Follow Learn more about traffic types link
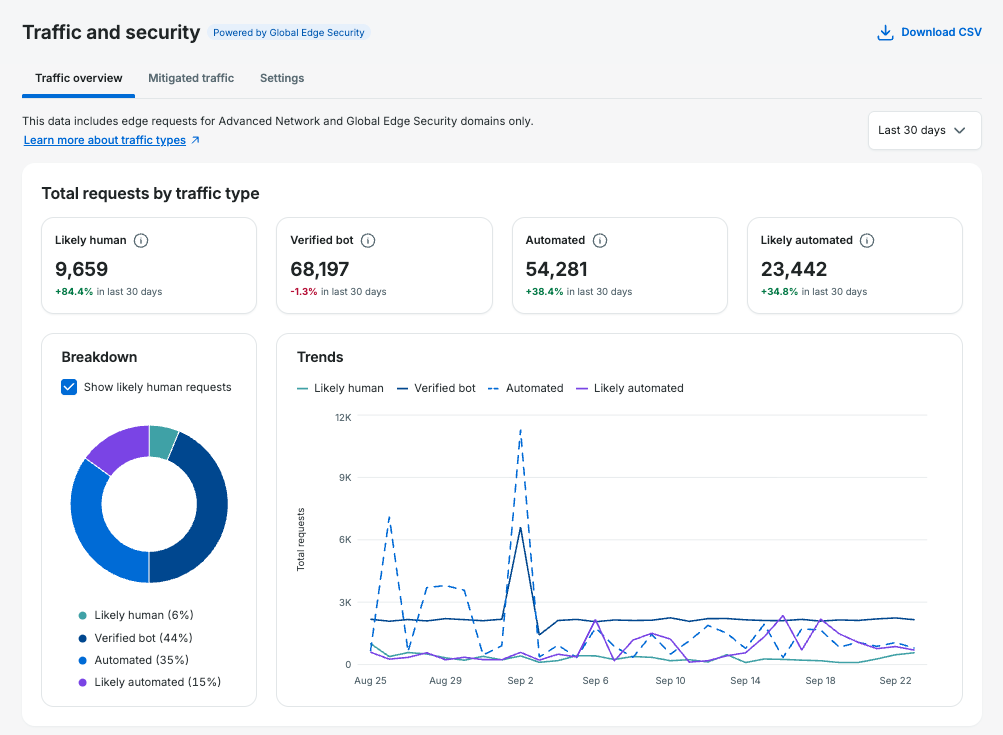Viewport: 1003px width, 735px height. click(x=105, y=140)
